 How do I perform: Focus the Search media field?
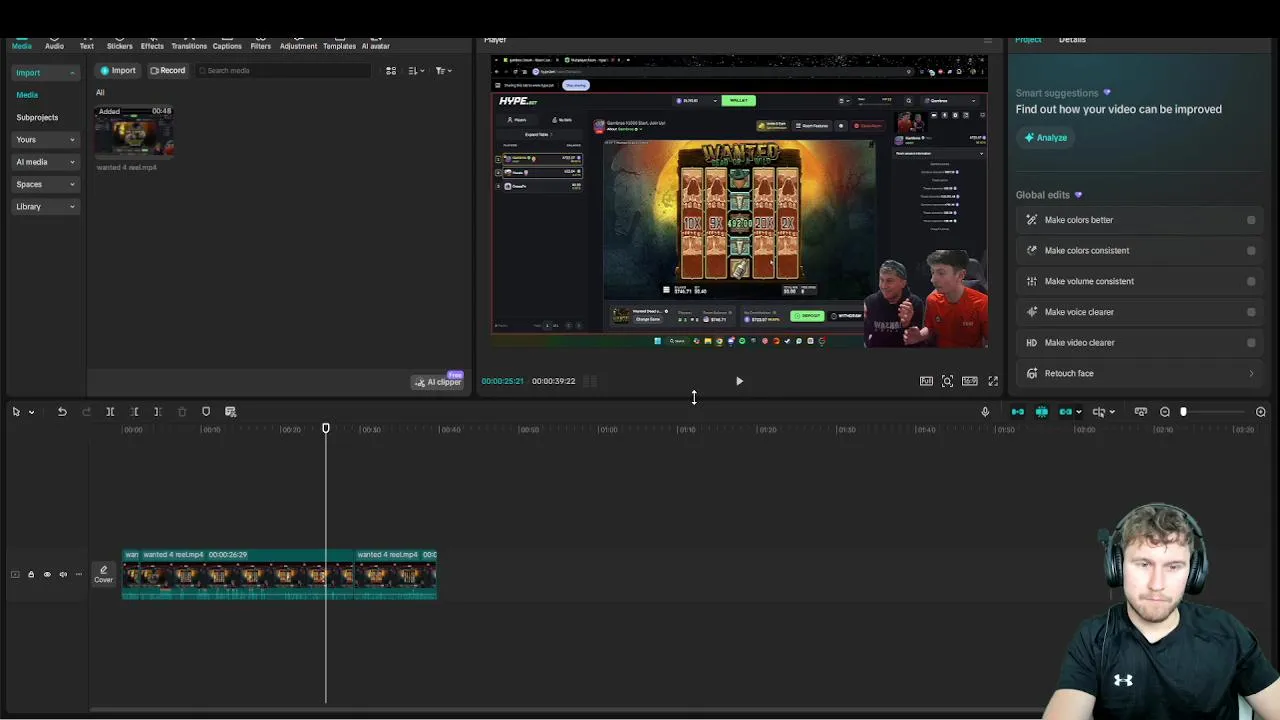click(283, 70)
